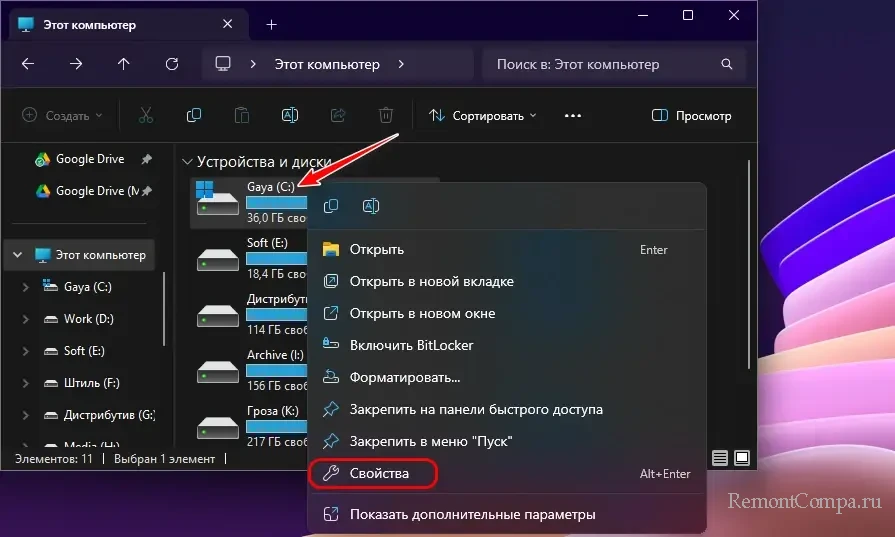Click the Refresh arrow in navigation bar
The image size is (895, 537).
[x=172, y=64]
